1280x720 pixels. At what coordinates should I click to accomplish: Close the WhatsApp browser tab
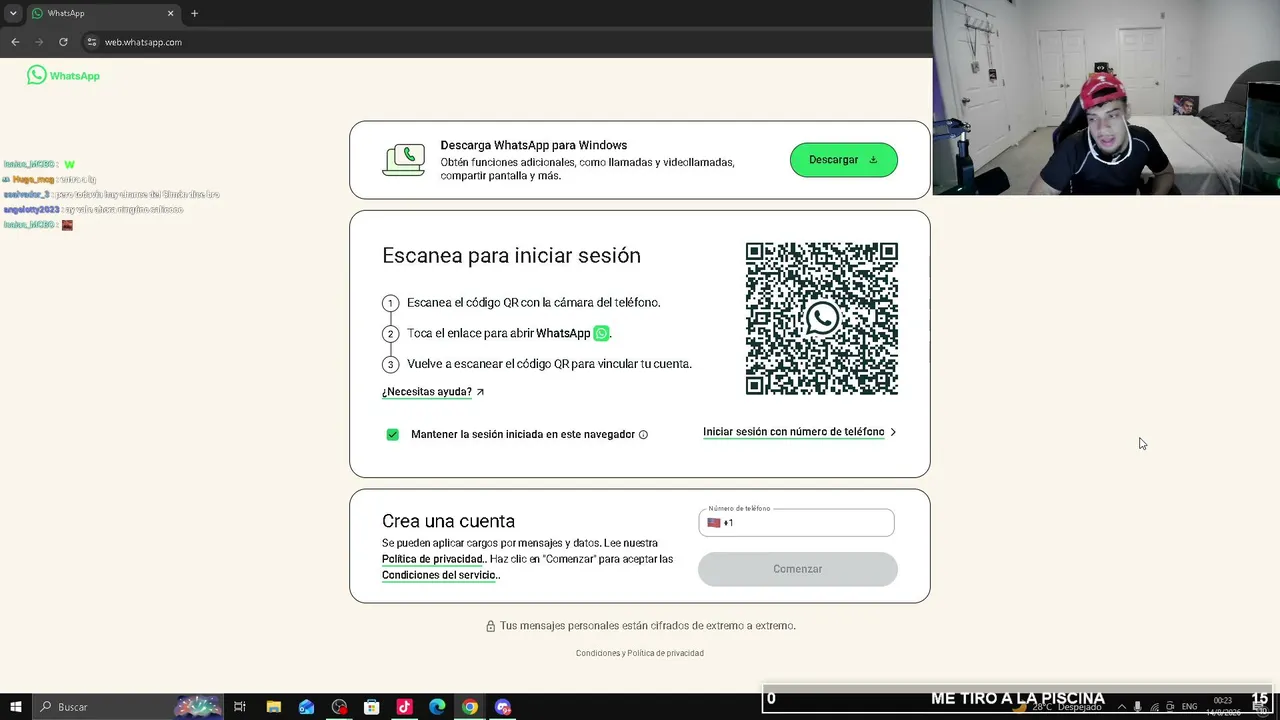[x=170, y=14]
